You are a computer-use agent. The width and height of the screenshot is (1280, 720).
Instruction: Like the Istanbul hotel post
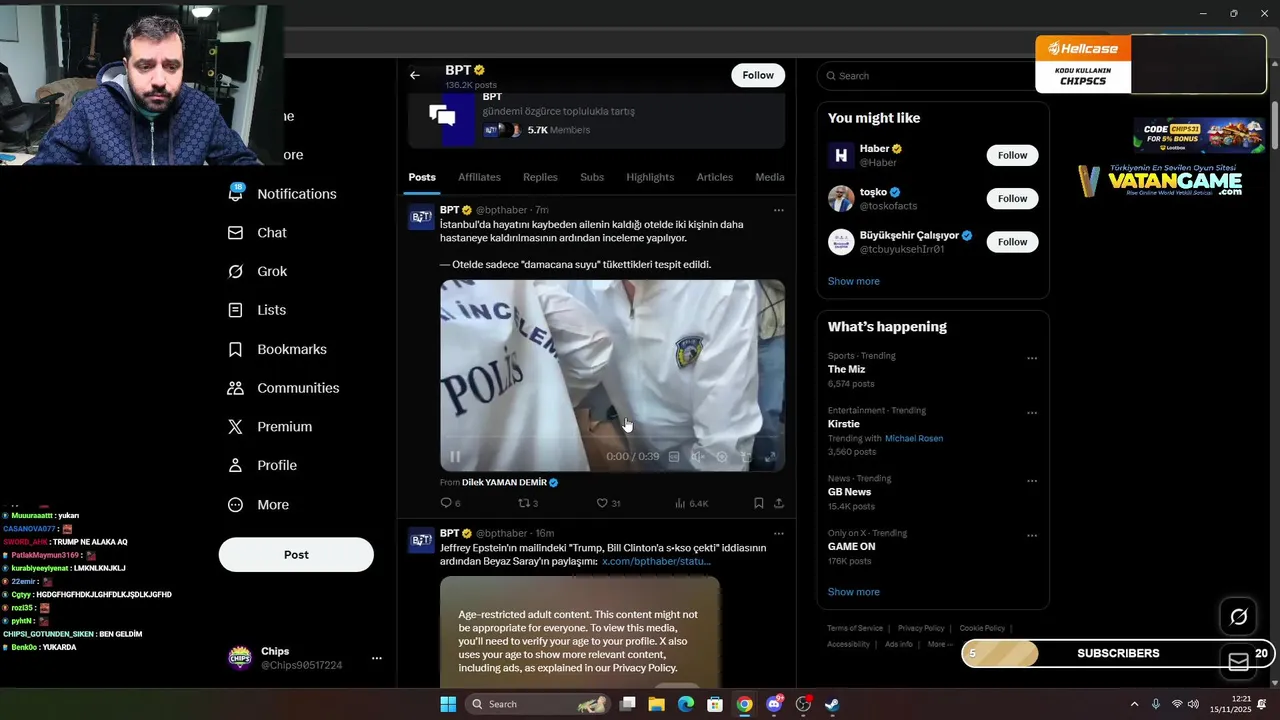pyautogui.click(x=608, y=503)
